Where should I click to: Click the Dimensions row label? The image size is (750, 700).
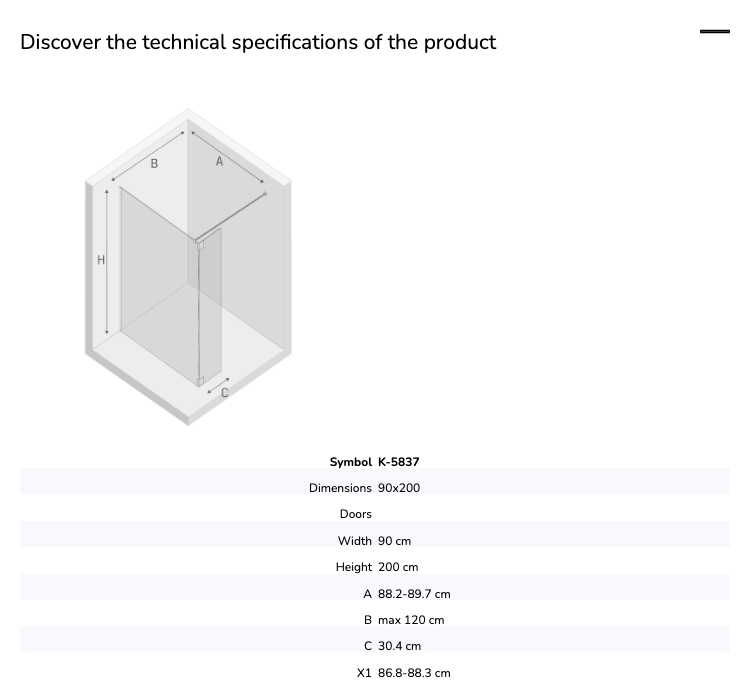(x=340, y=488)
